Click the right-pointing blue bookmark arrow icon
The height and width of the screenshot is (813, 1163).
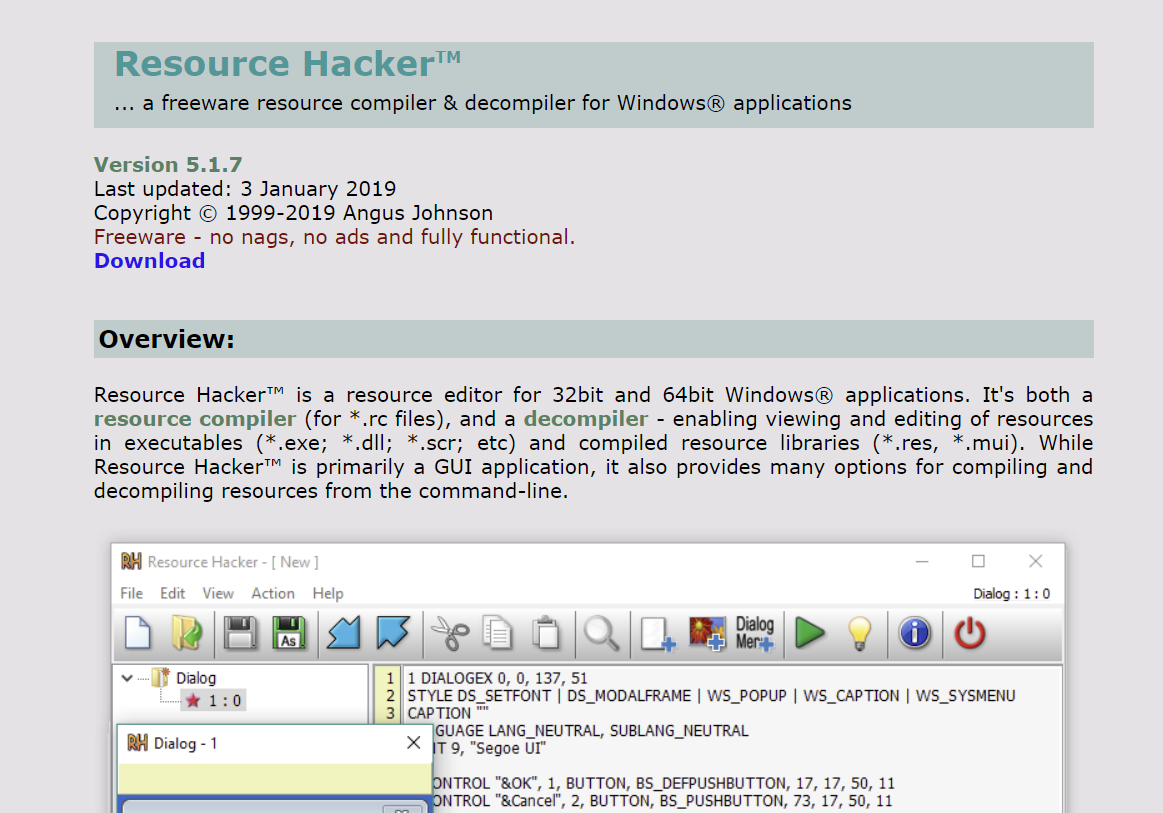(393, 633)
